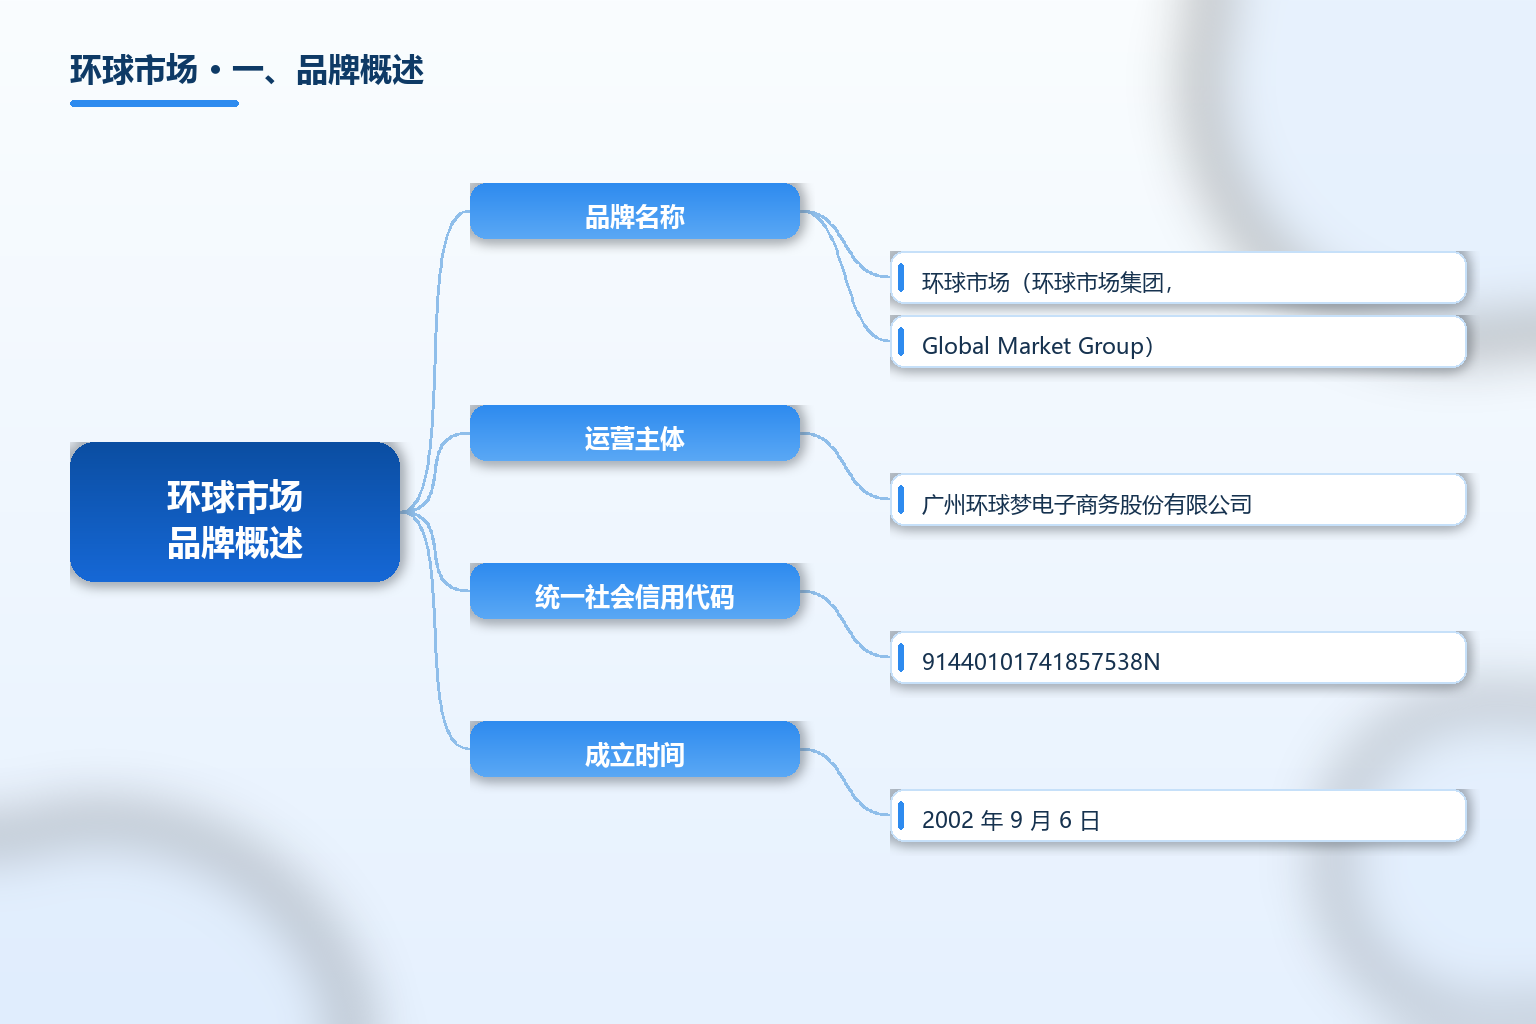This screenshot has height=1024, width=1536.
Task: Select the 统一社会信用代码 branch node
Action: pyautogui.click(x=635, y=591)
